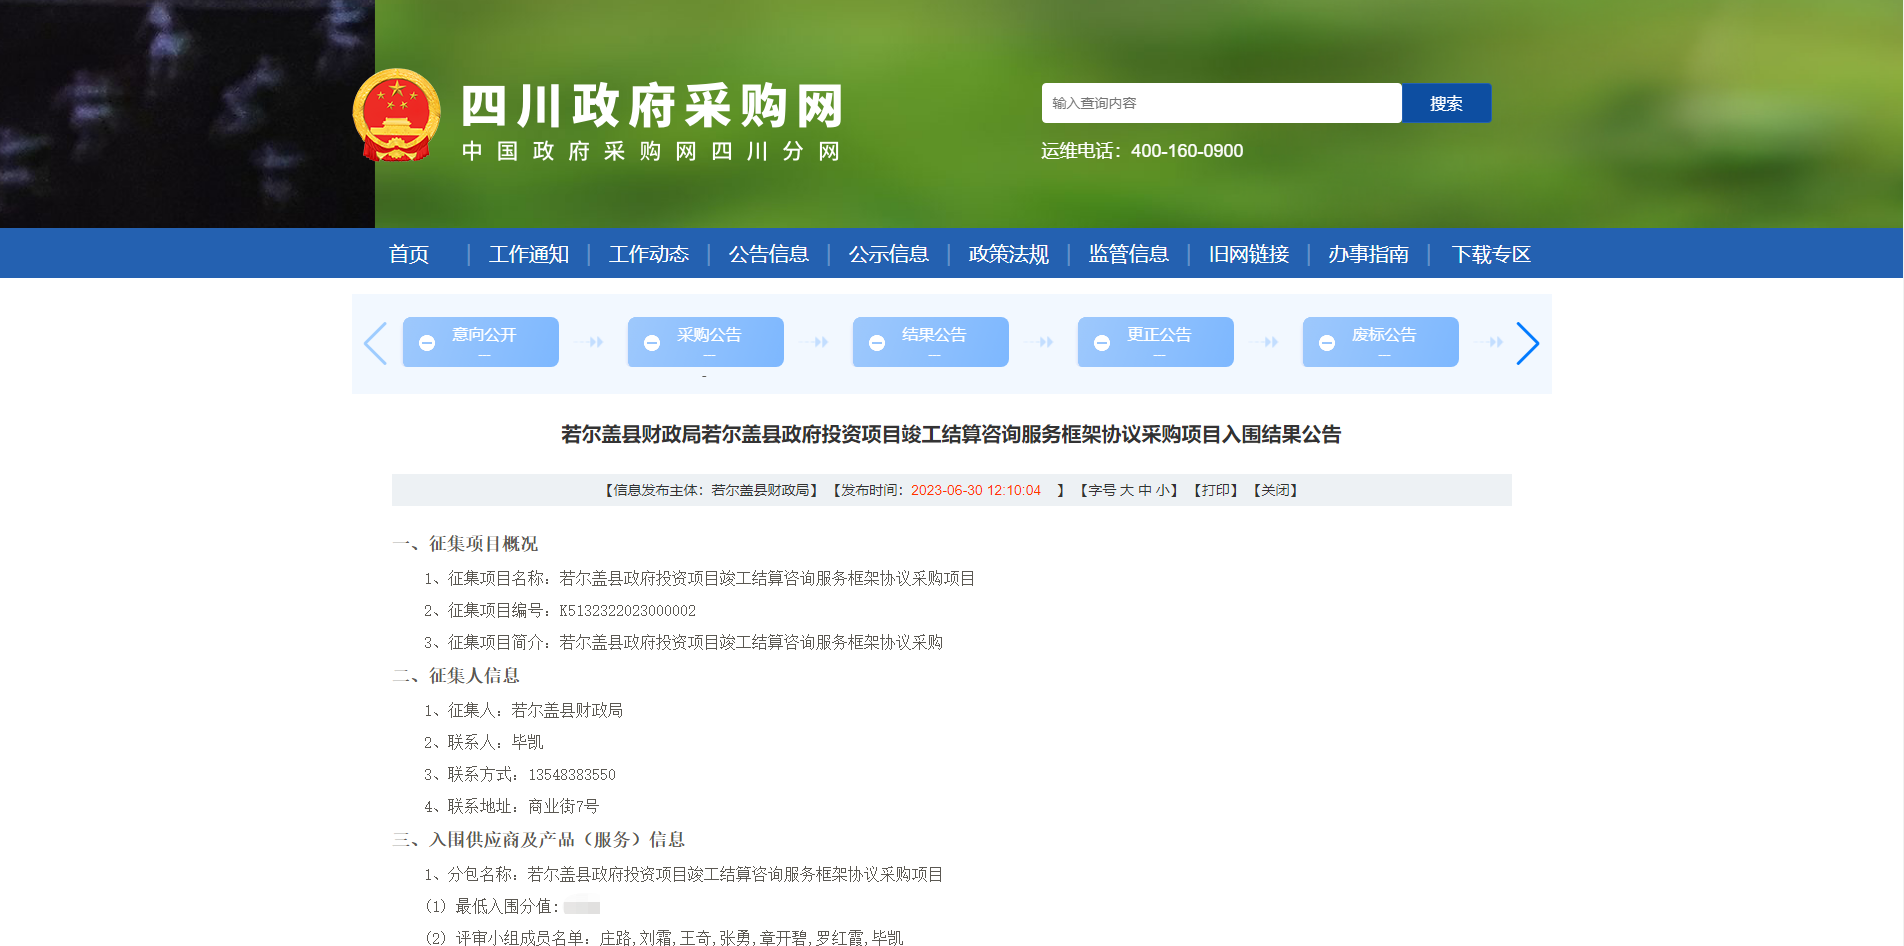
Task: Click the circle icon on 废标公告 step
Action: pos(1327,343)
